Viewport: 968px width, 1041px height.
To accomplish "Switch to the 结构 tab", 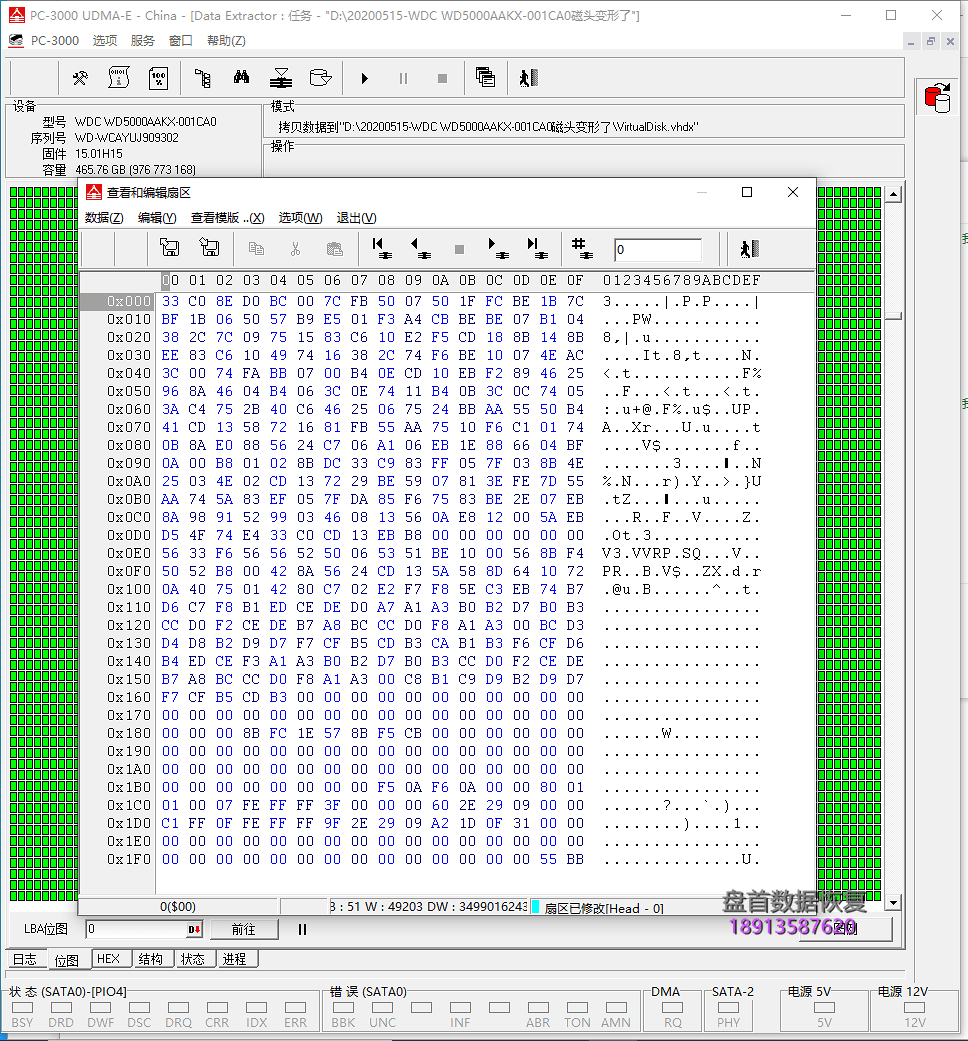I will [x=151, y=959].
